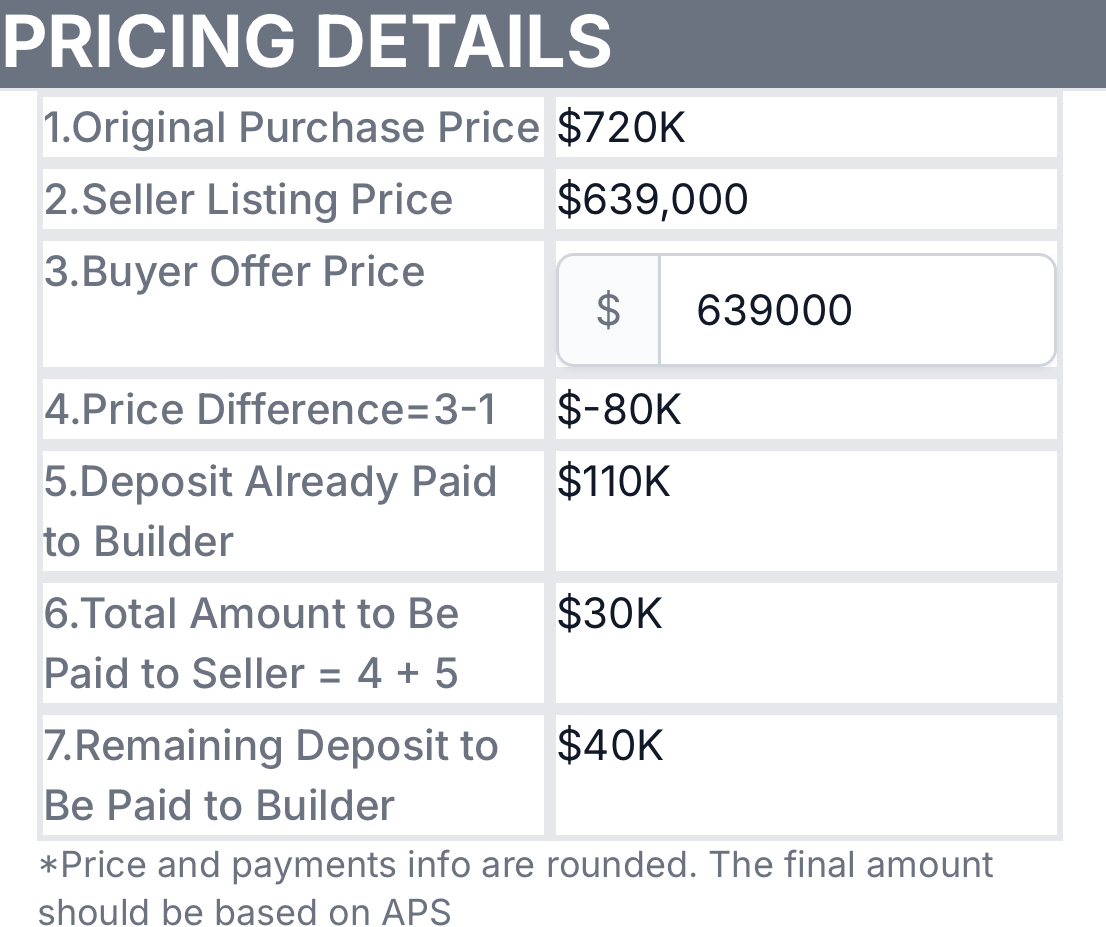Click the "3-1" formula text
This screenshot has height=927, width=1106.
[465, 410]
